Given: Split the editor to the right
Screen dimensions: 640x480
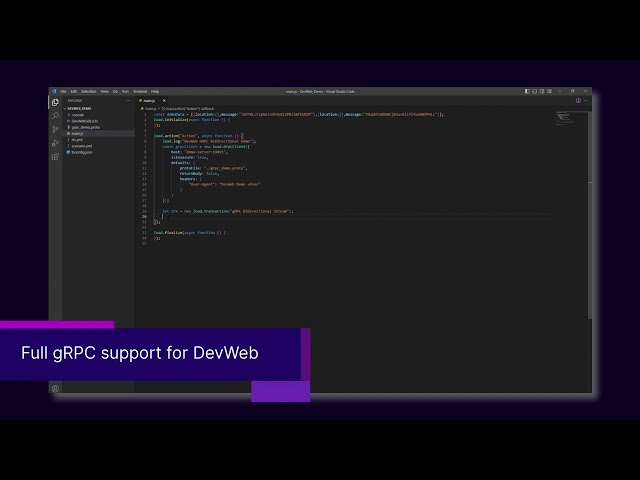Looking at the screenshot, I should pyautogui.click(x=578, y=100).
